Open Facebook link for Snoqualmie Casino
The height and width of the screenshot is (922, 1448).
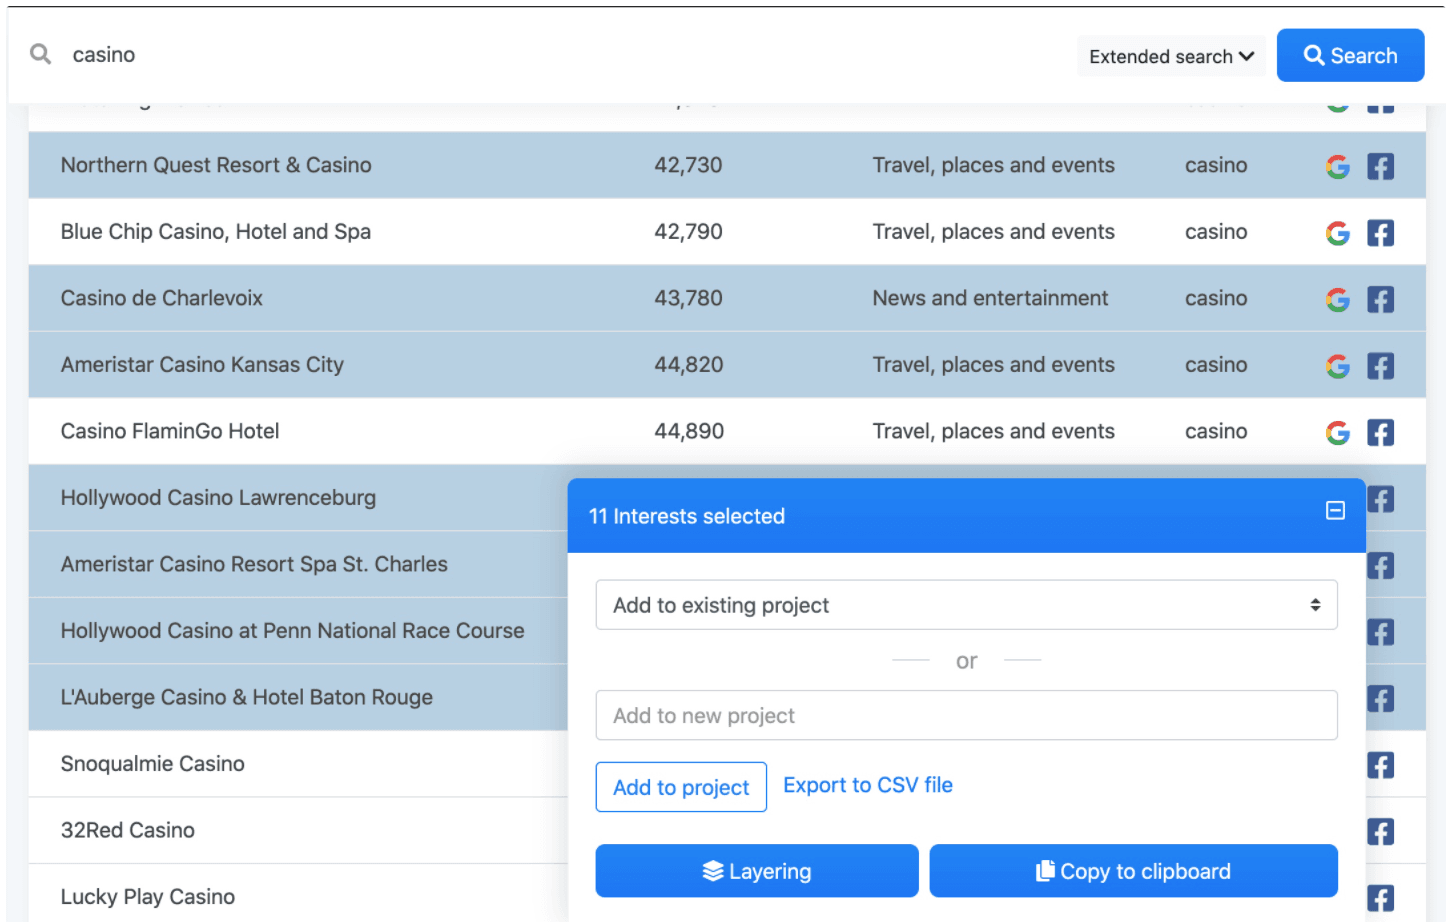1381,765
